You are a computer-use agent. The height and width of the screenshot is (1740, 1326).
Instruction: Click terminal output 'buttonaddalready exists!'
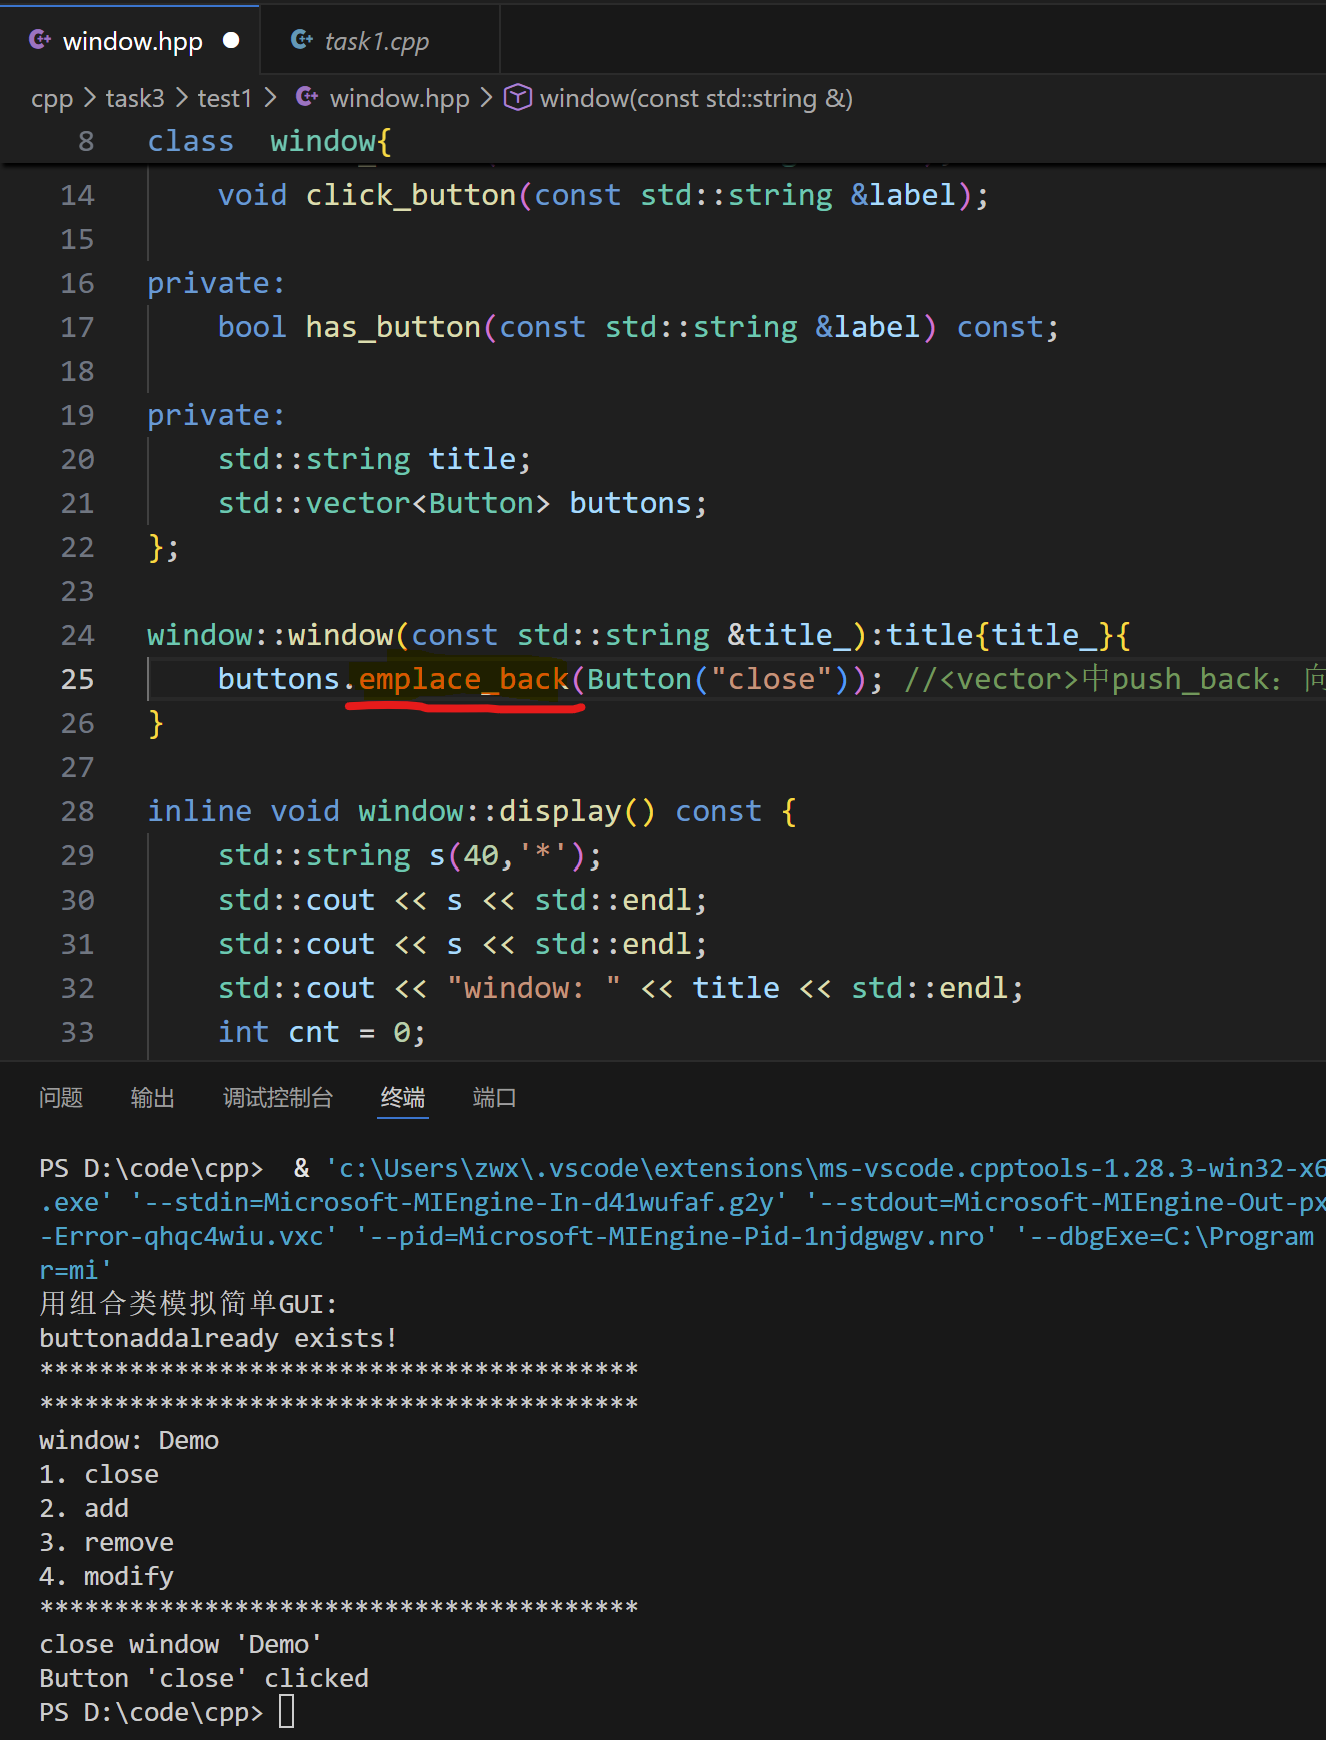click(218, 1339)
